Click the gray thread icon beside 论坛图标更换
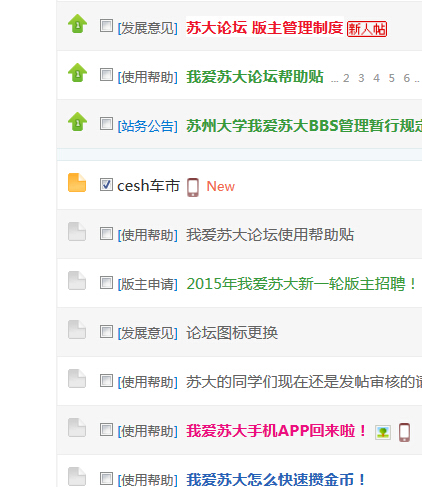Screen dimensions: 422x487 coord(77,330)
